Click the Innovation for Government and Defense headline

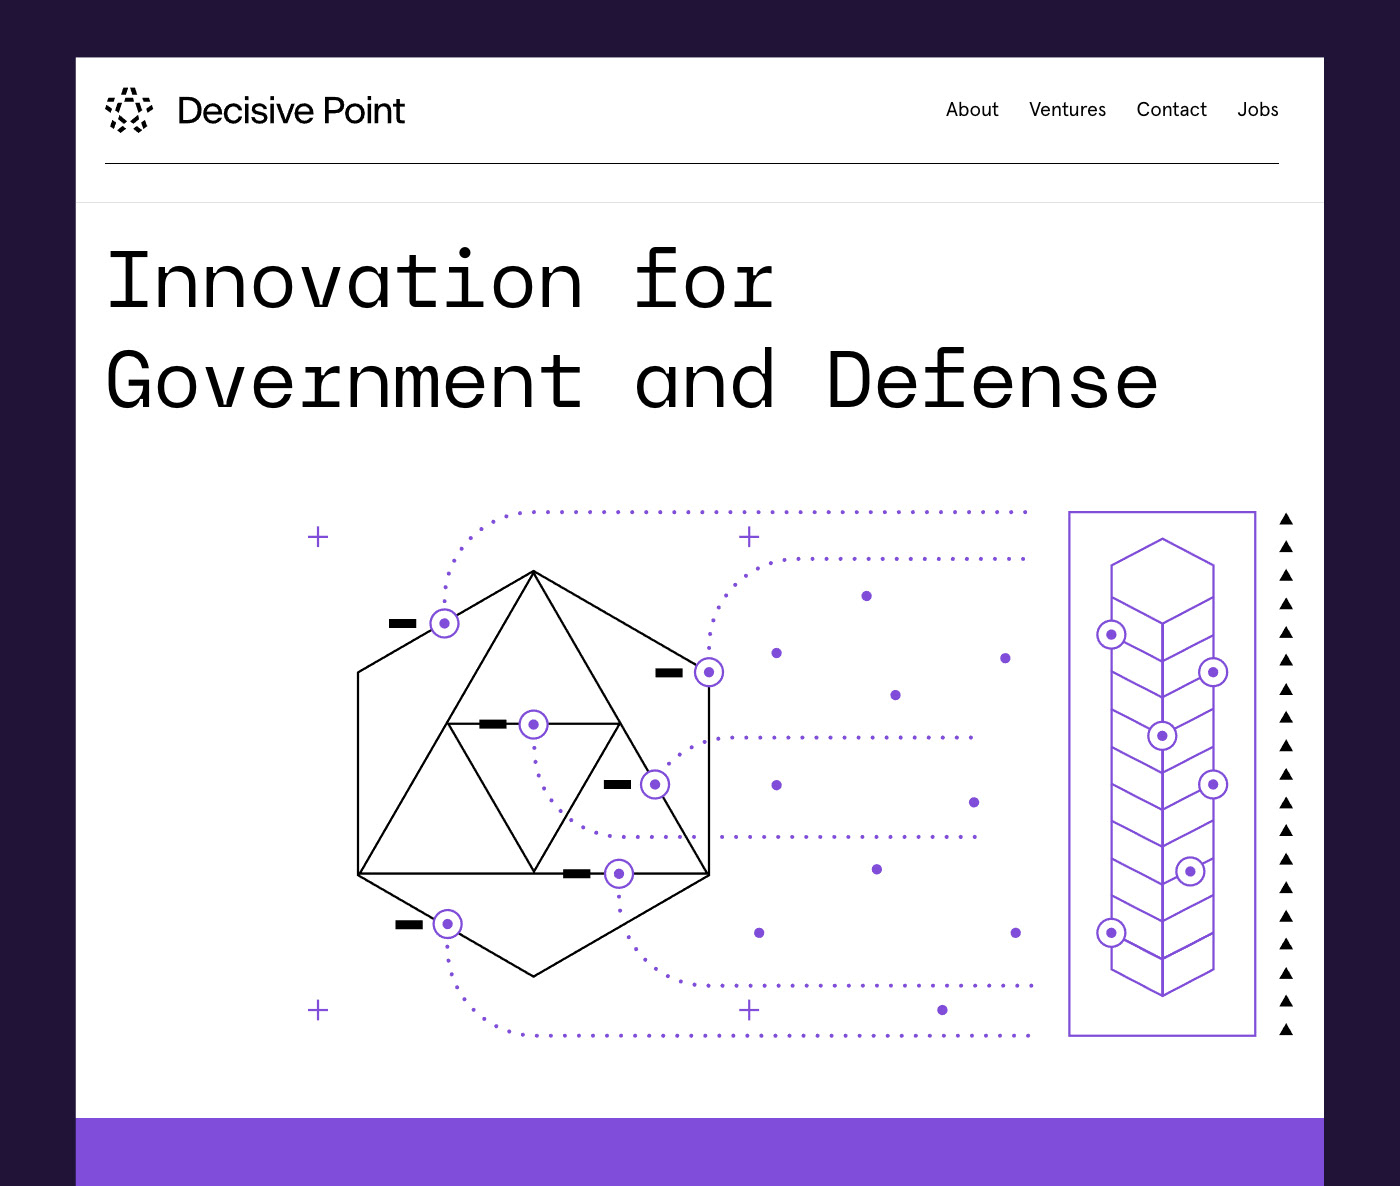(x=630, y=330)
